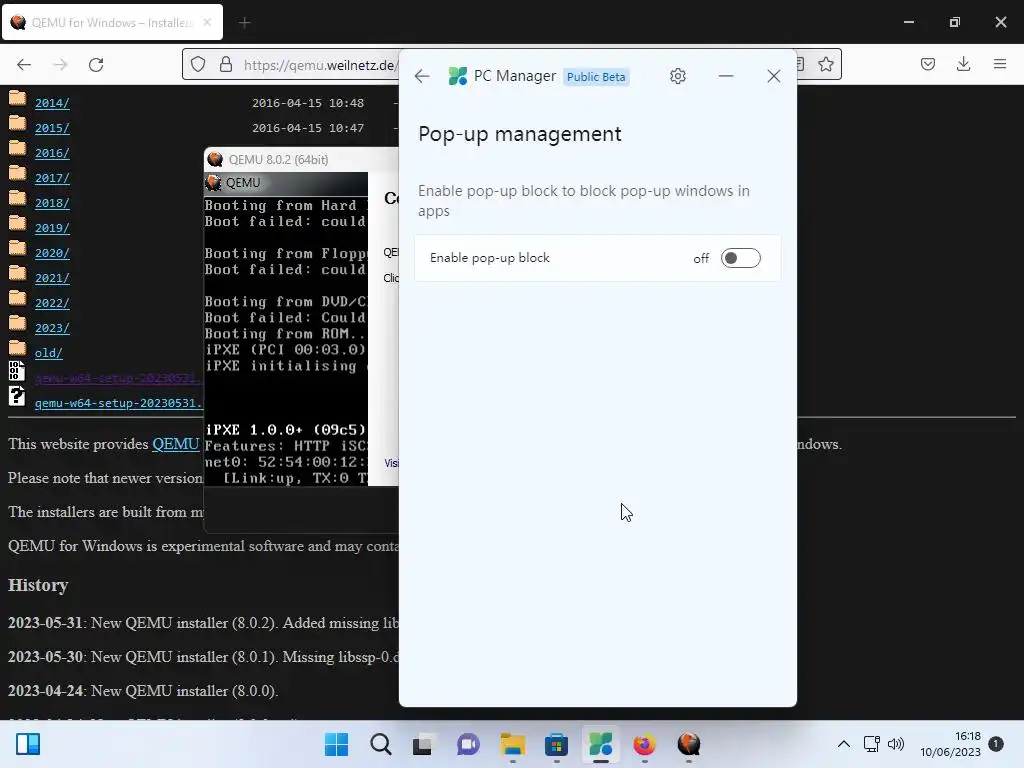Click the QEMU 8.0.2 (64bit) installer title bar

(302, 159)
